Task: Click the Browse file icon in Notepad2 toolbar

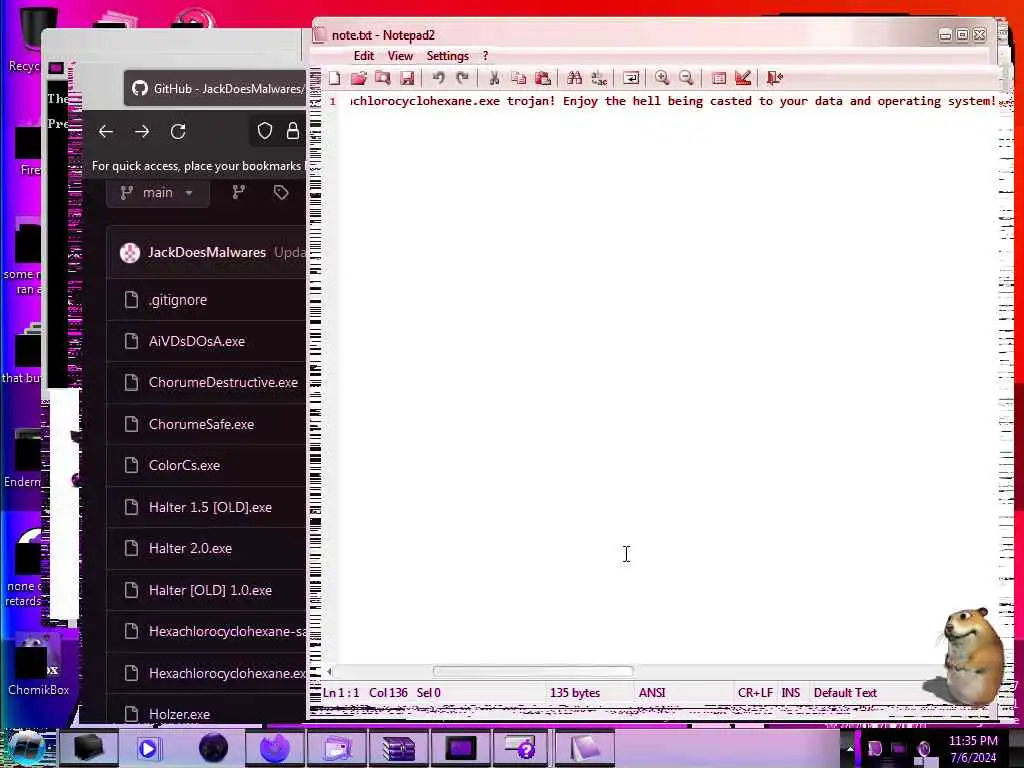Action: pyautogui.click(x=383, y=78)
